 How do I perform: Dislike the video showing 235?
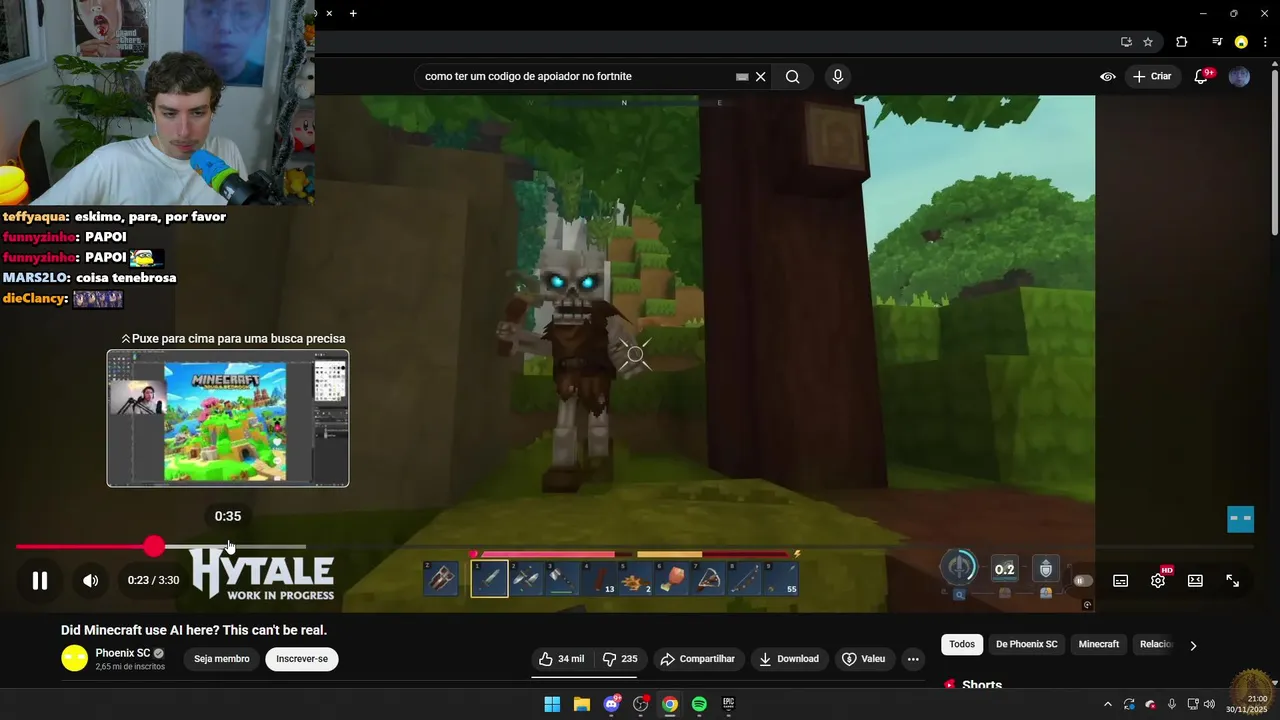click(x=620, y=659)
